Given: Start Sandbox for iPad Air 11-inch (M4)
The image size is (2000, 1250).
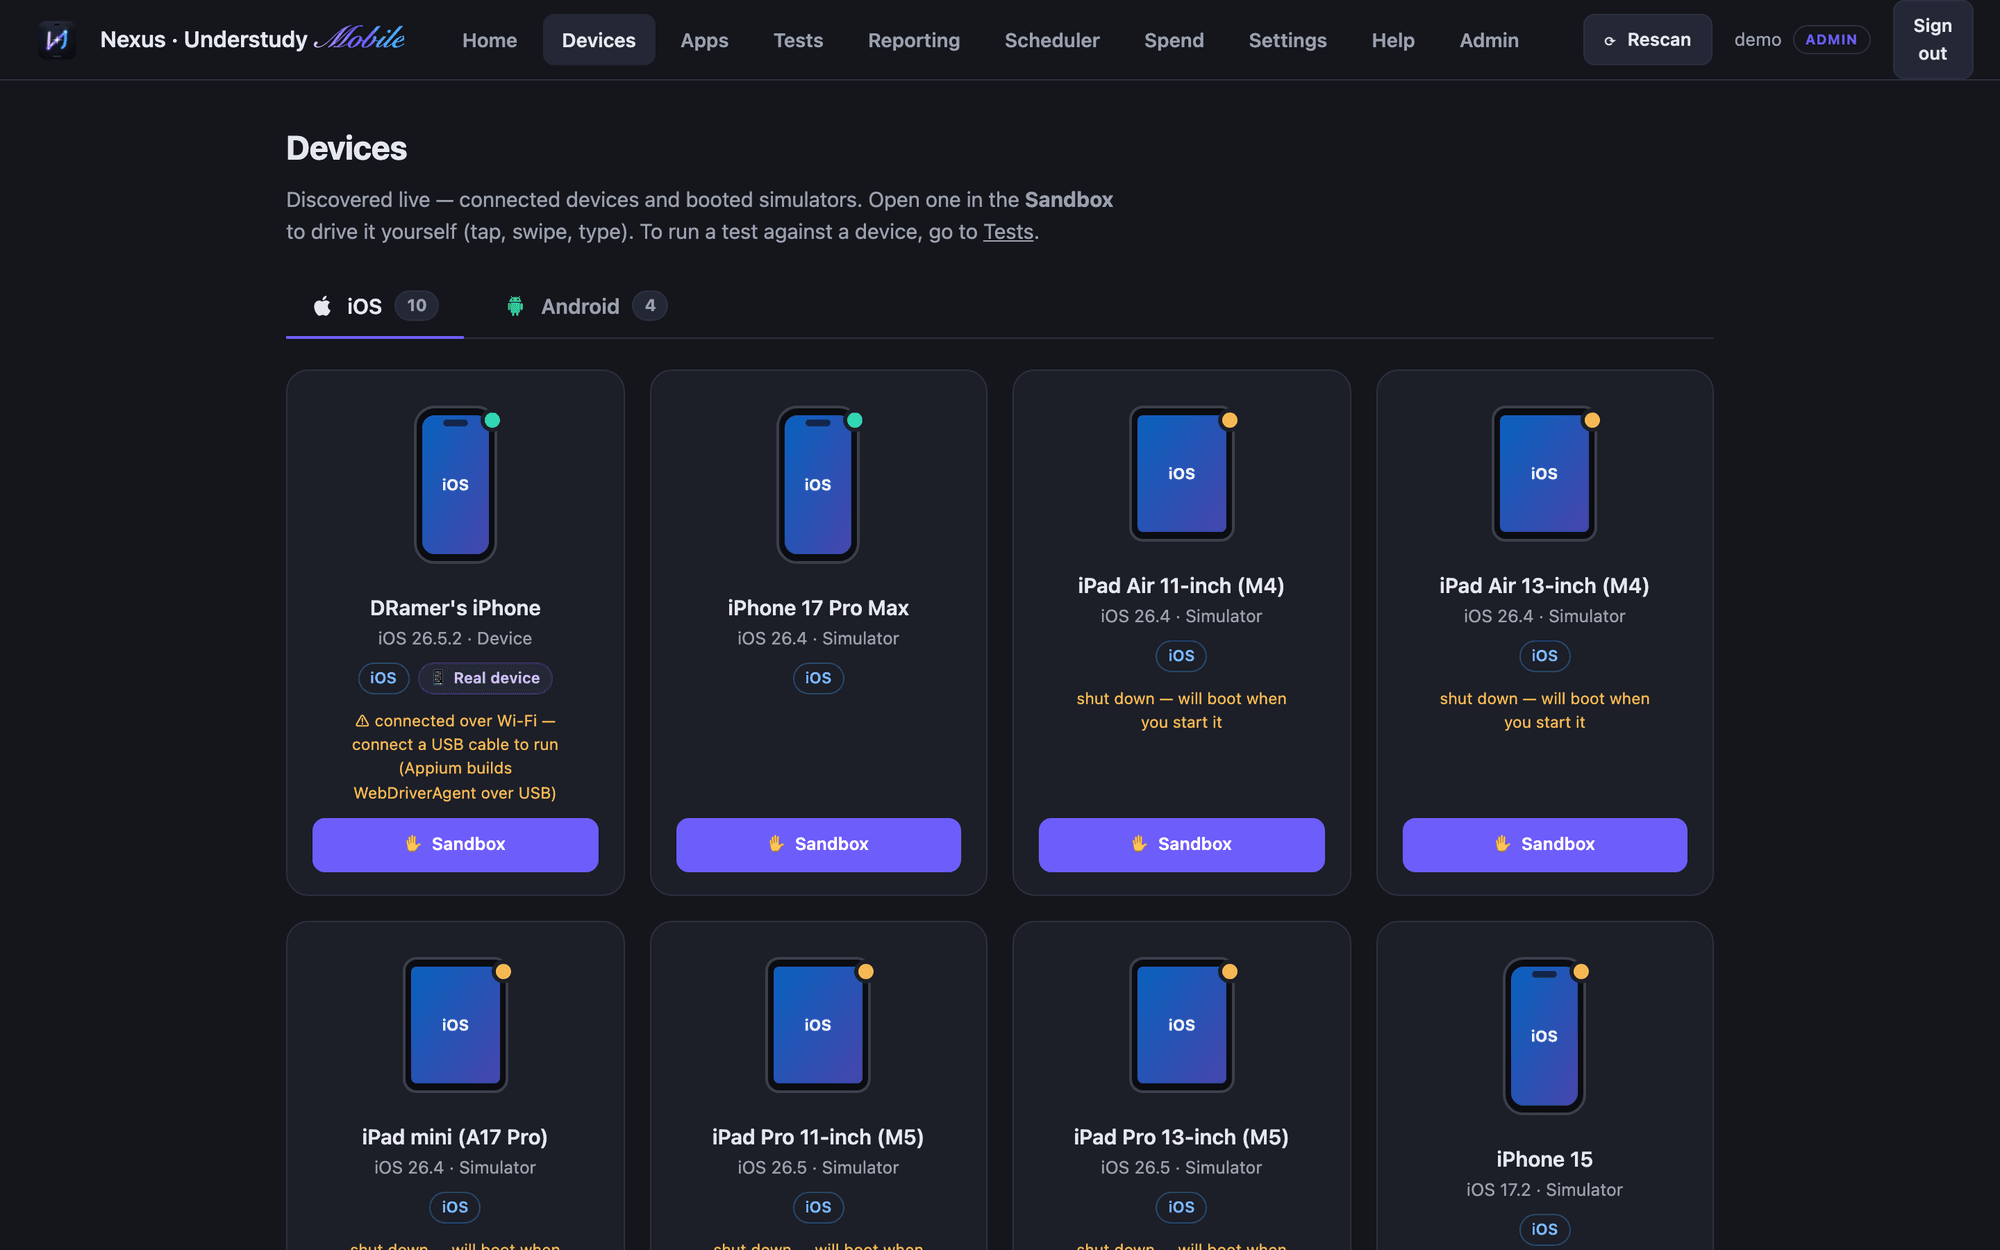Looking at the screenshot, I should (1181, 844).
